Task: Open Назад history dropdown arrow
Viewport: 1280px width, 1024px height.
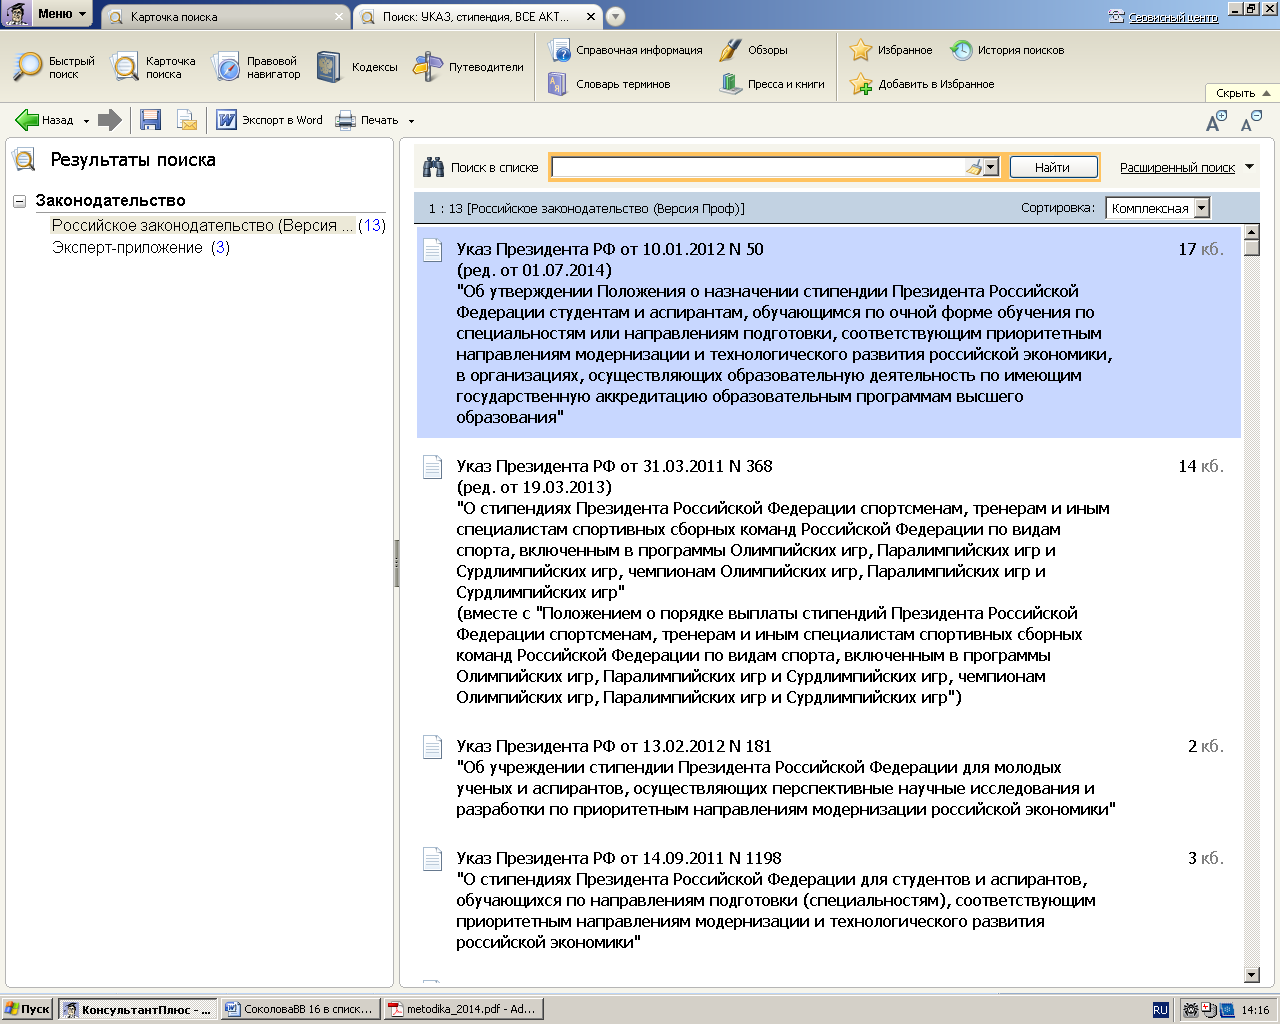Action: pyautogui.click(x=86, y=121)
